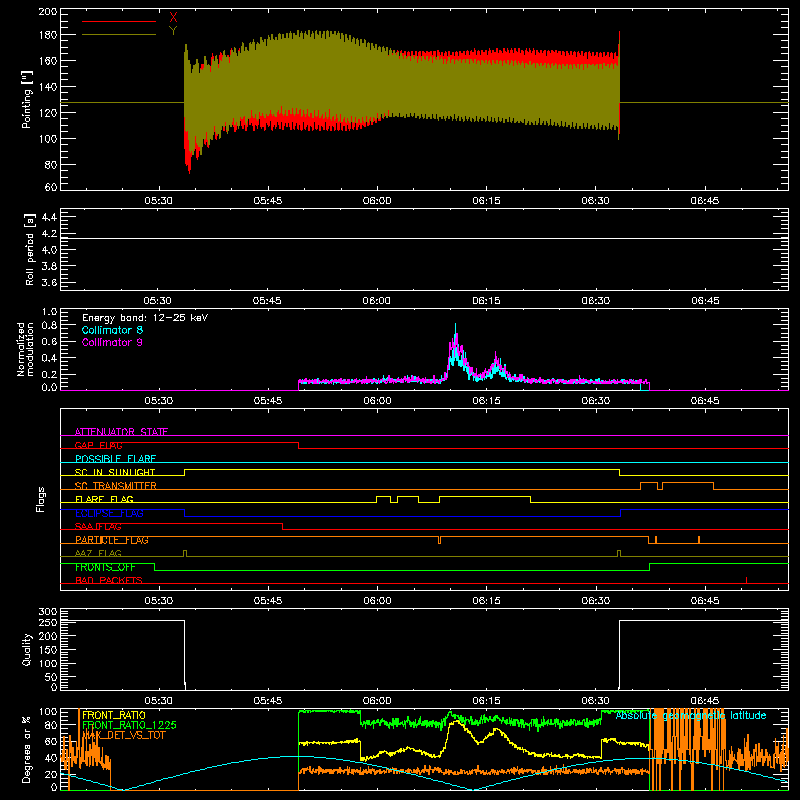Click the 'Absolute geomagnetic latitude' label

click(691, 715)
